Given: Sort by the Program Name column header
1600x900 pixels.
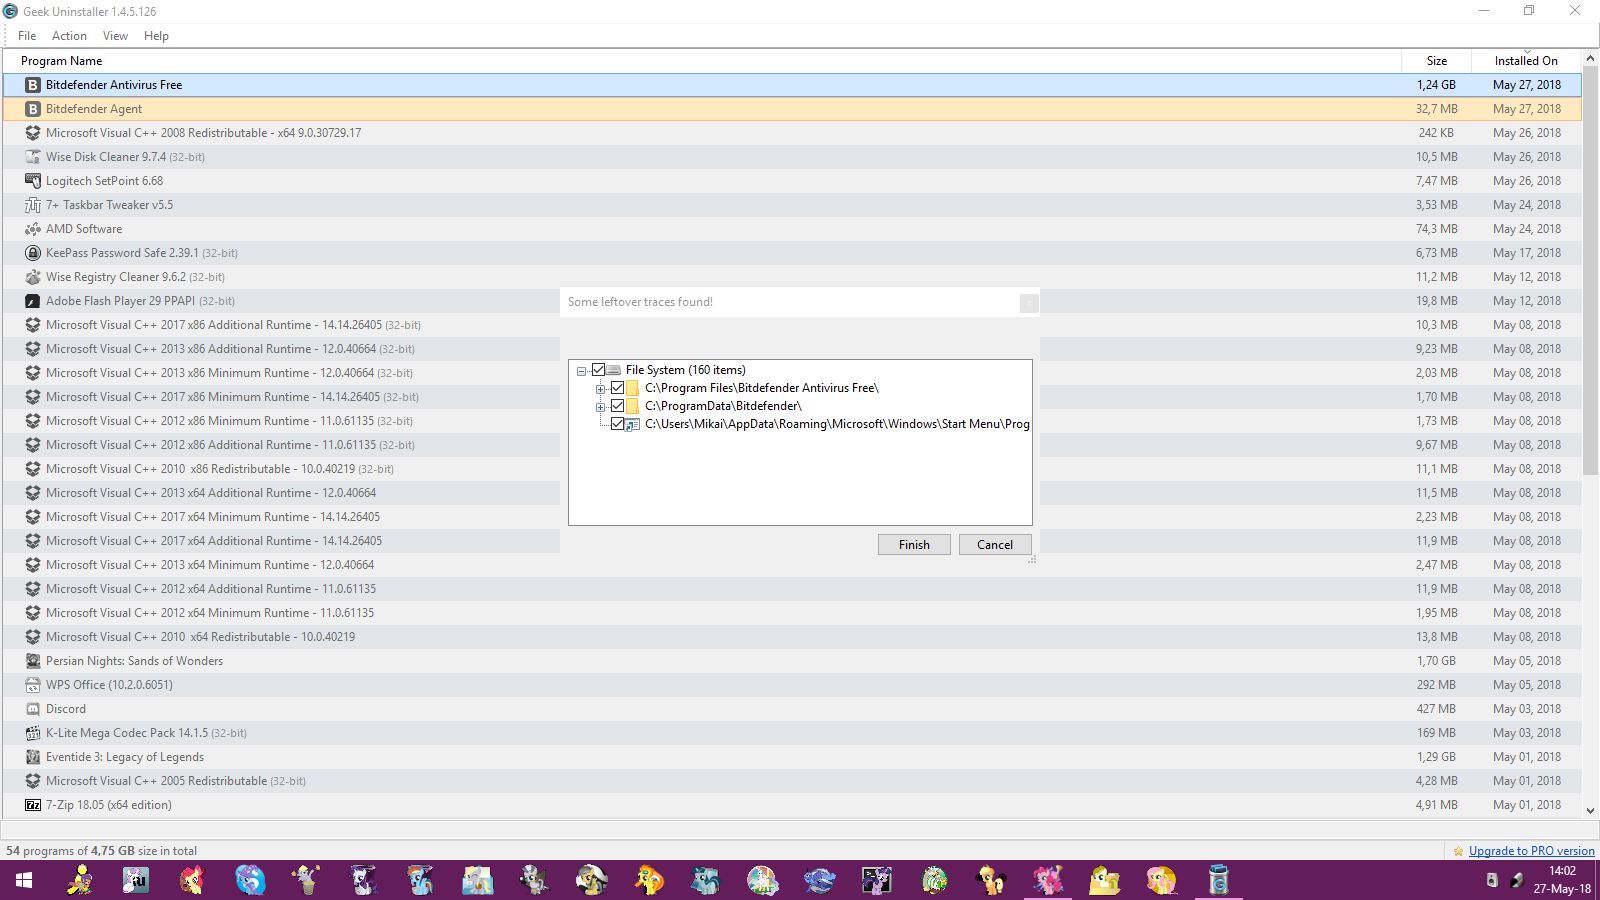Looking at the screenshot, I should point(702,61).
